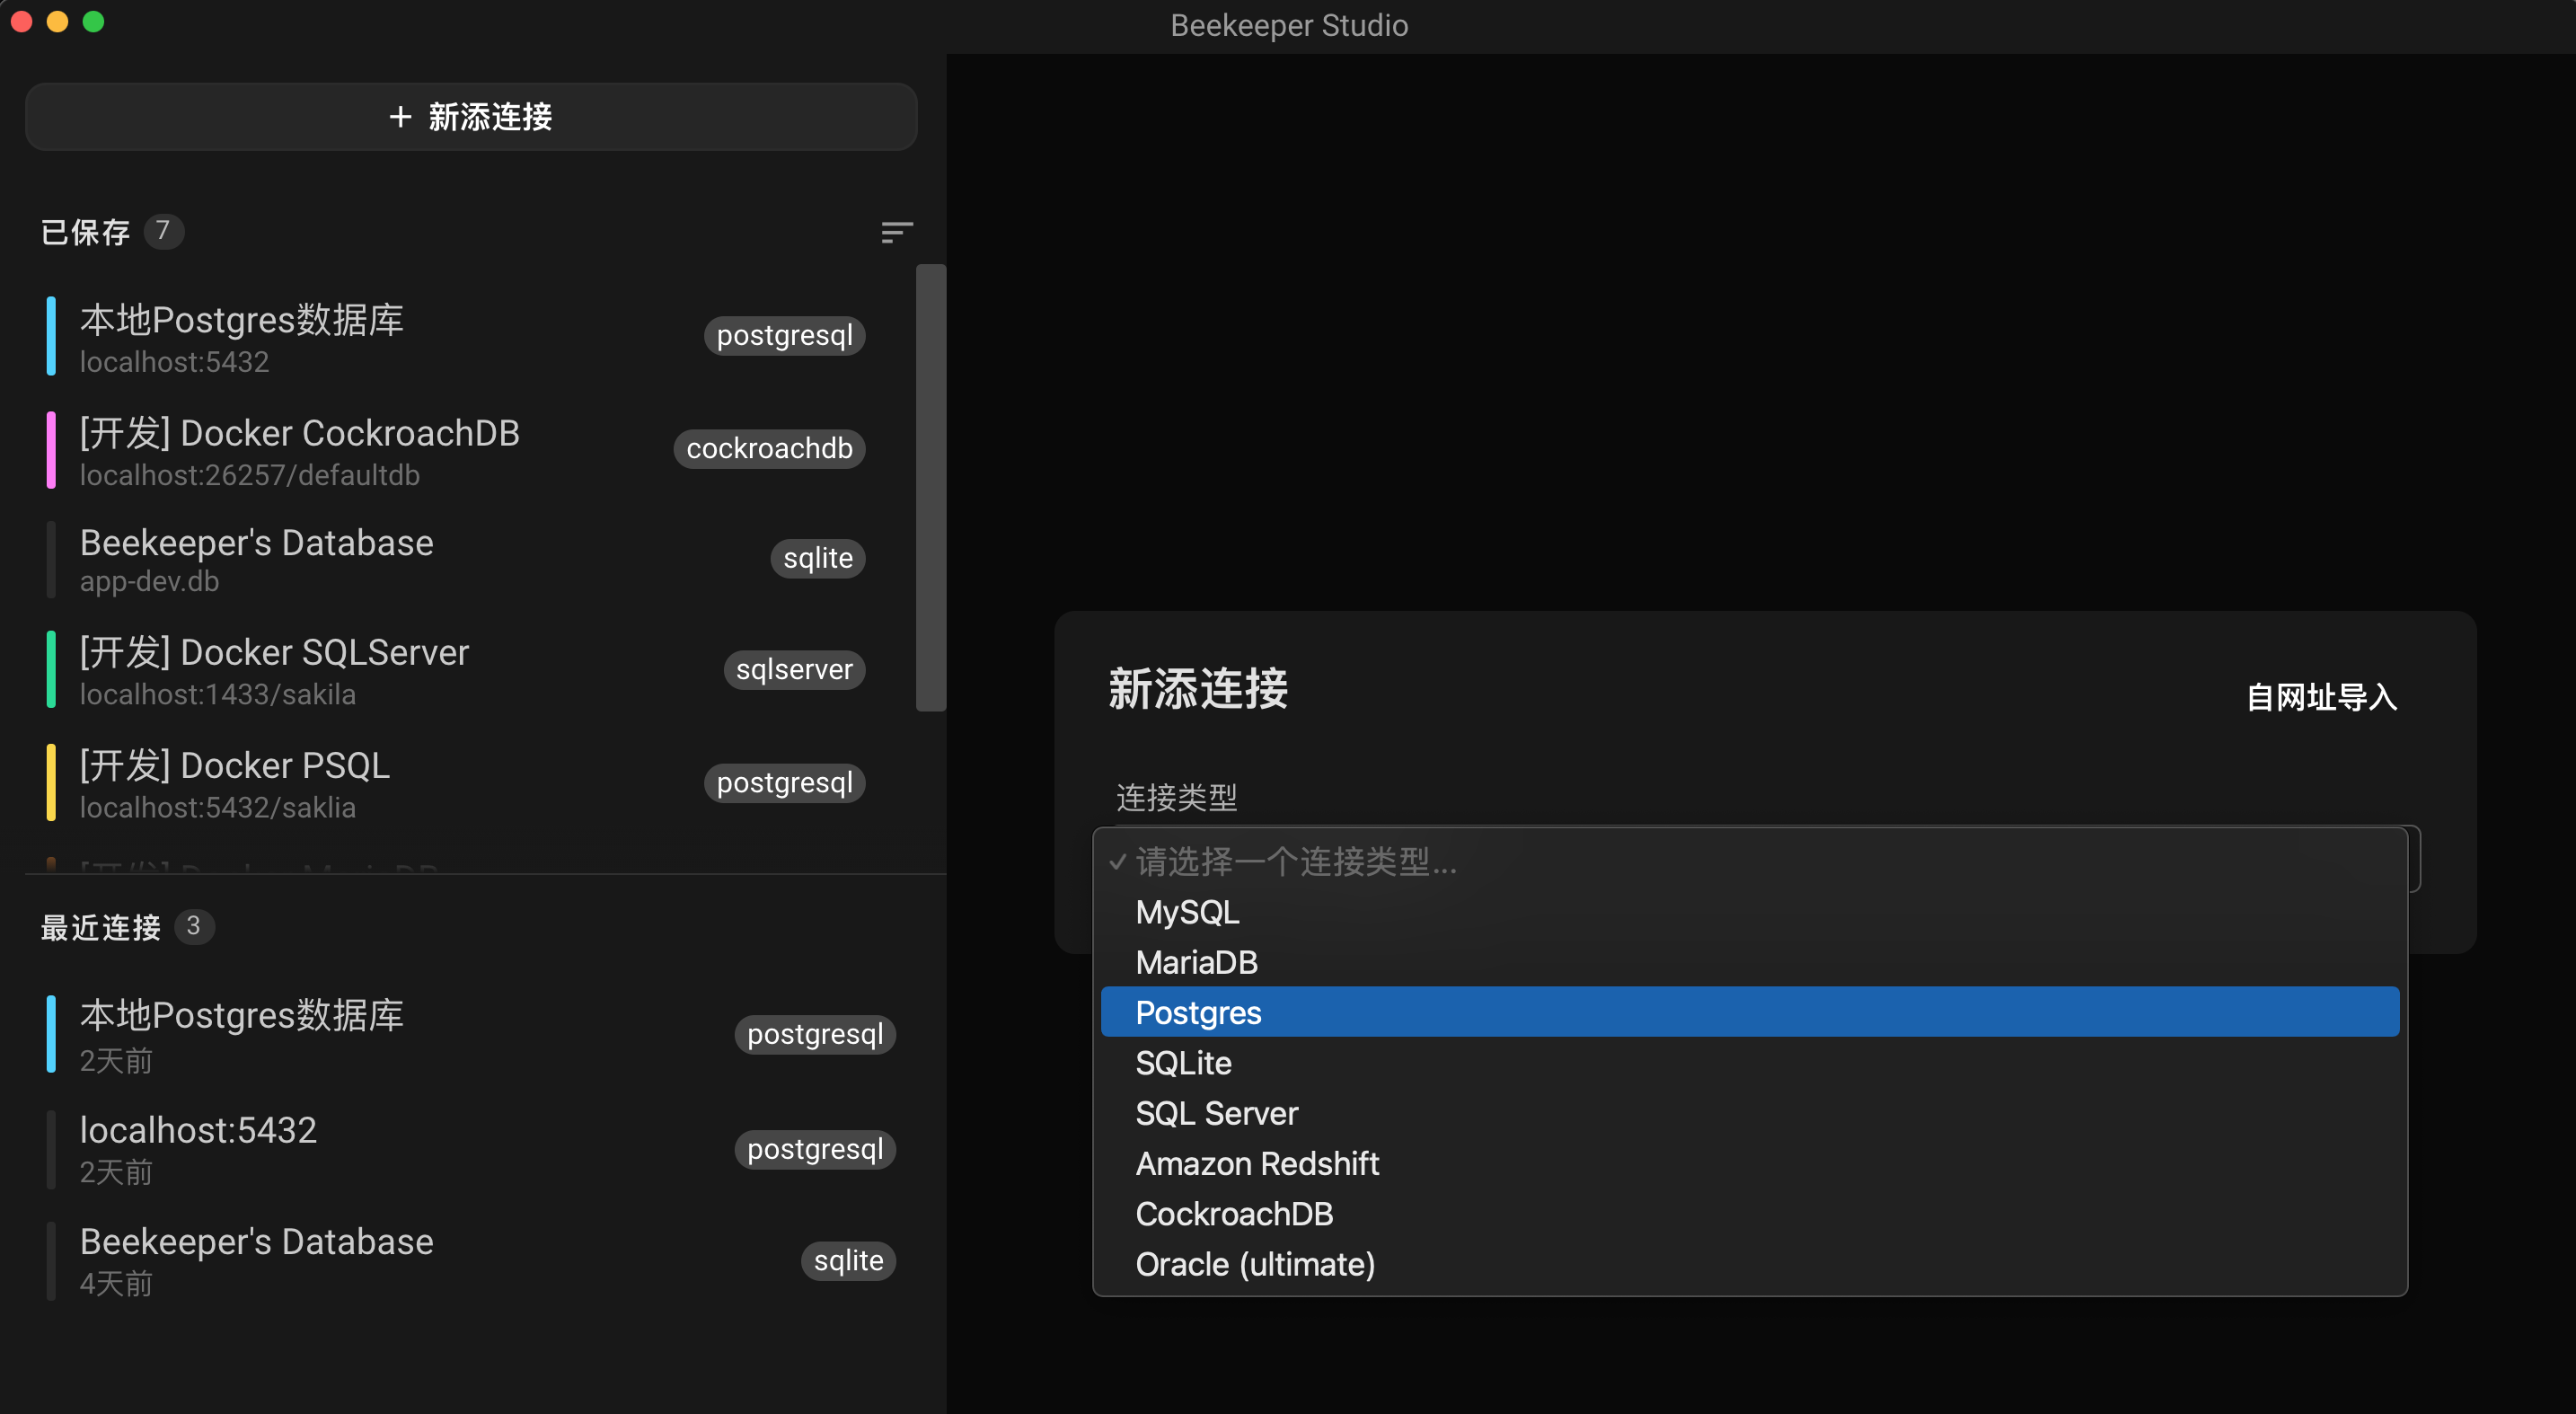Open recent connection localhost:5432
Screen dimensions: 2576x1414
tap(198, 1148)
